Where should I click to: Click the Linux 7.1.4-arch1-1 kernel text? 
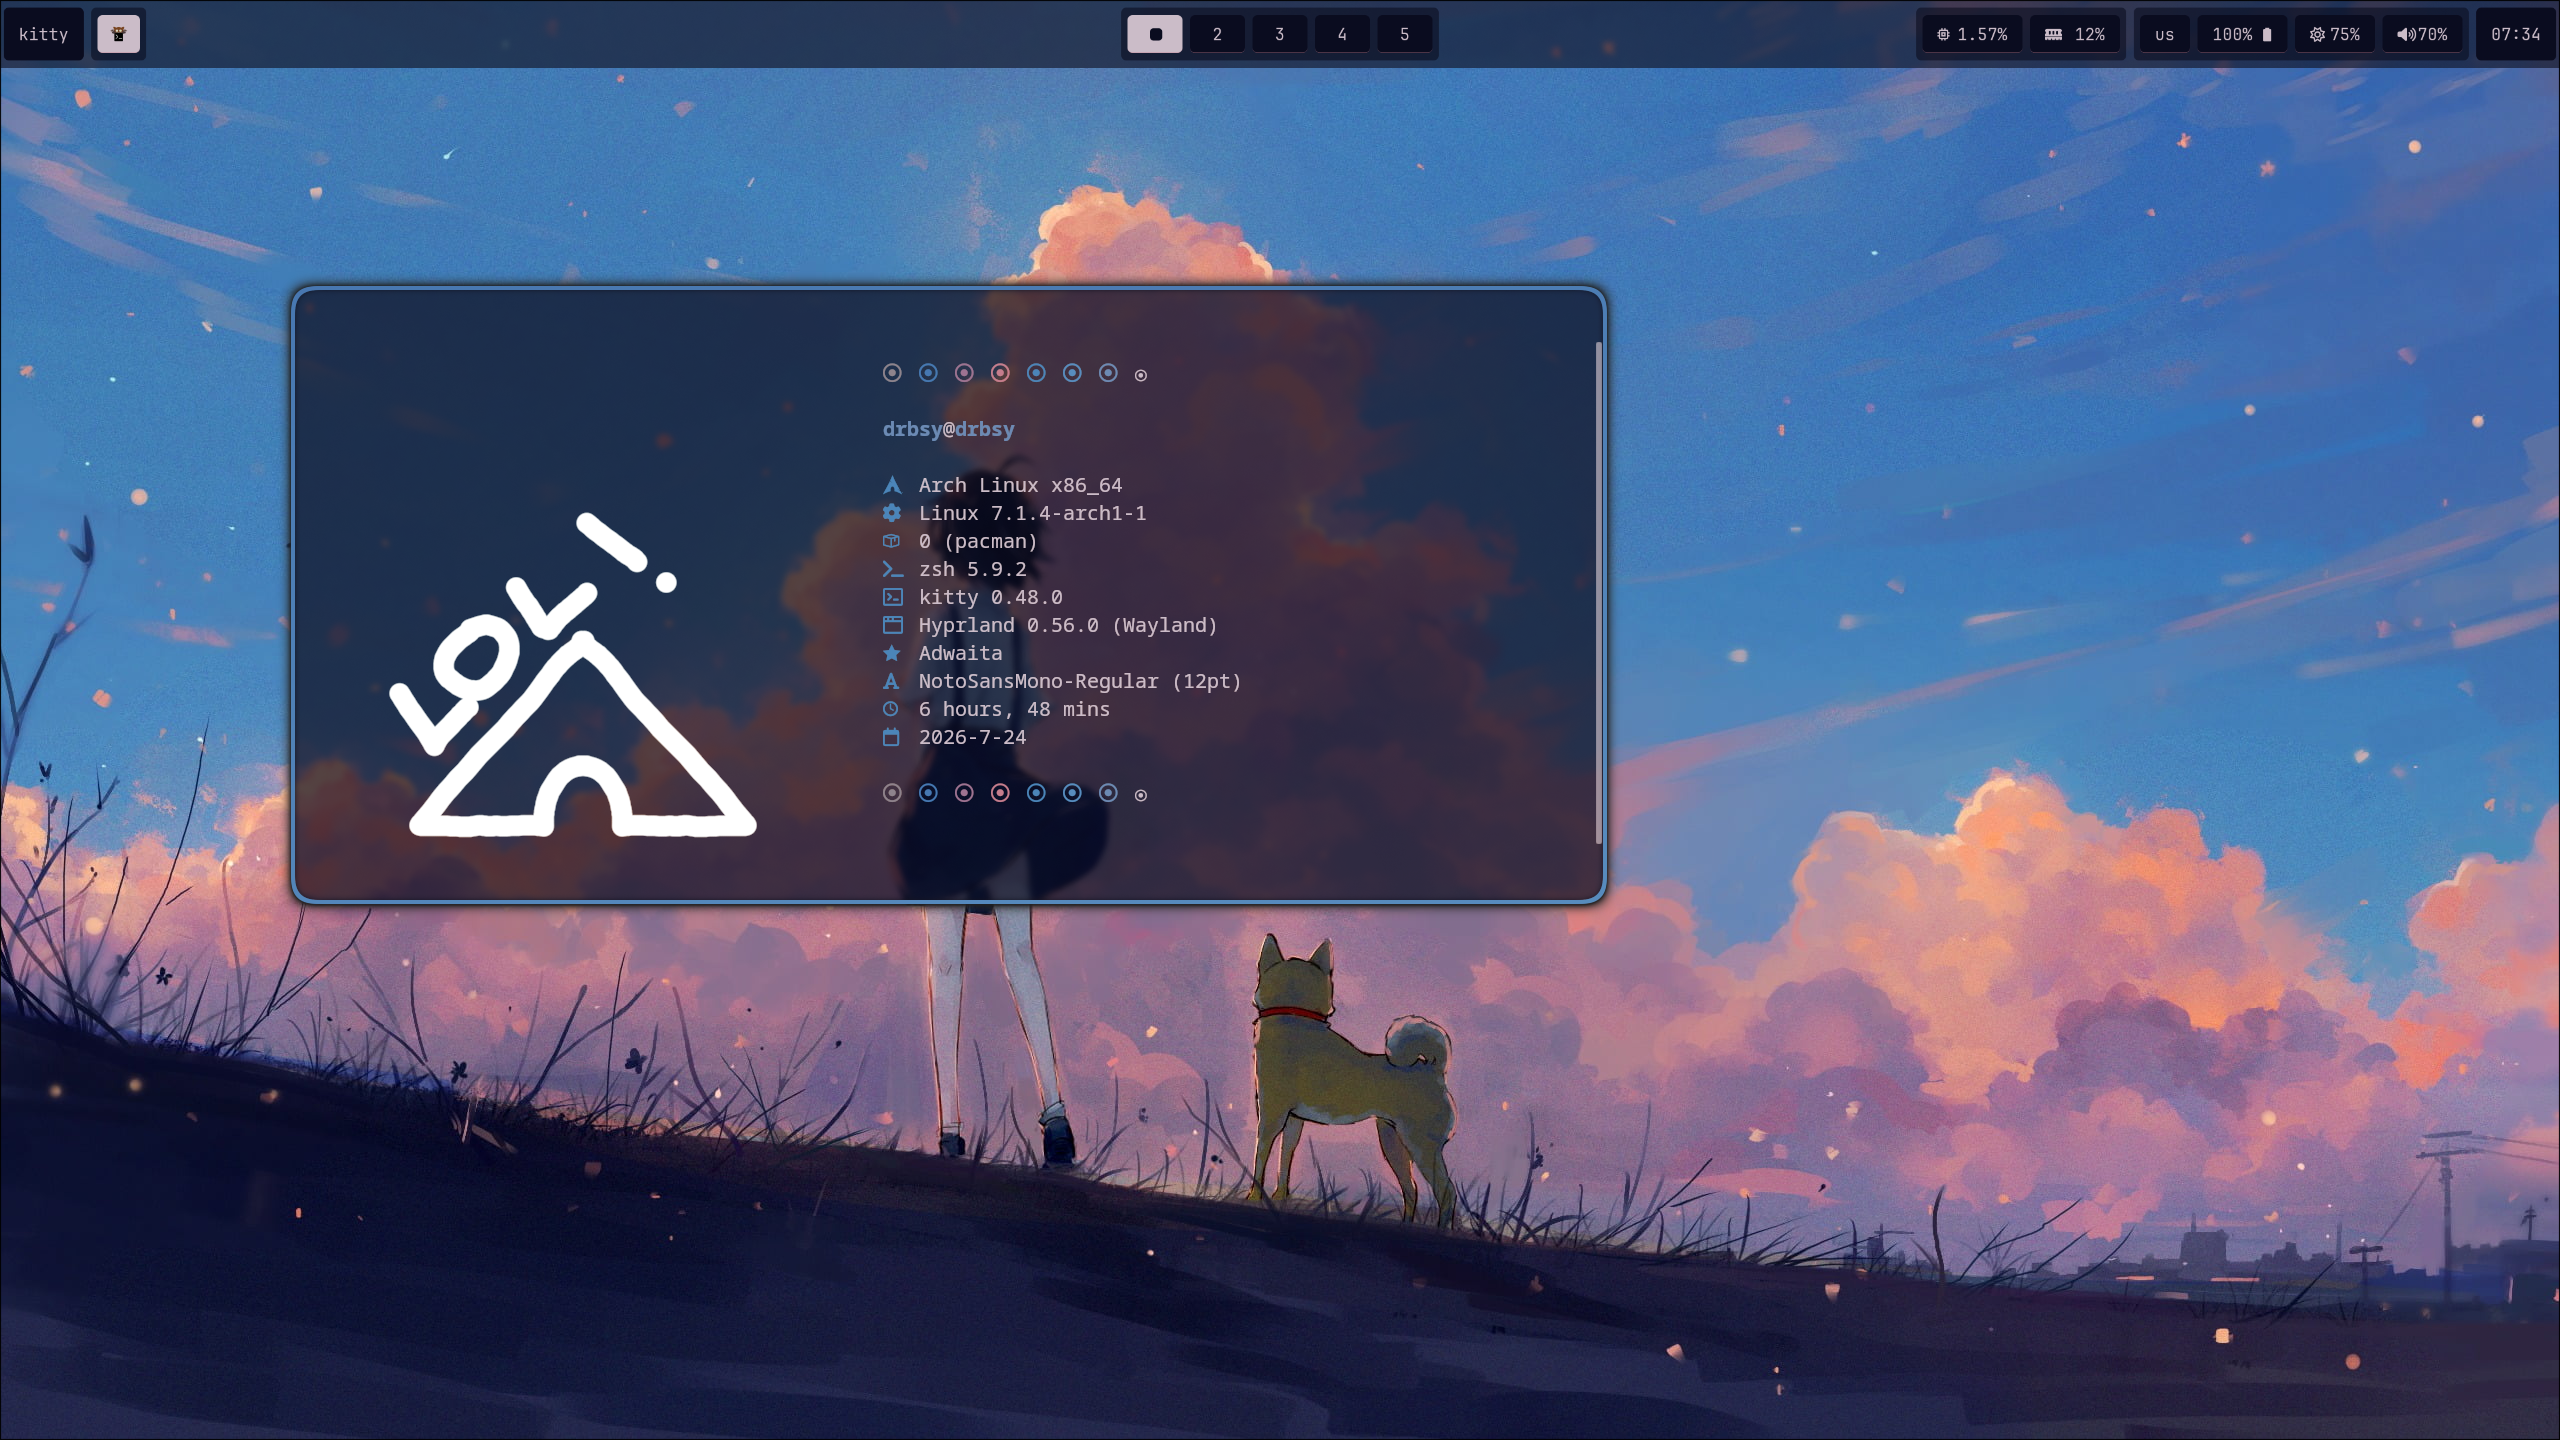coord(1032,513)
